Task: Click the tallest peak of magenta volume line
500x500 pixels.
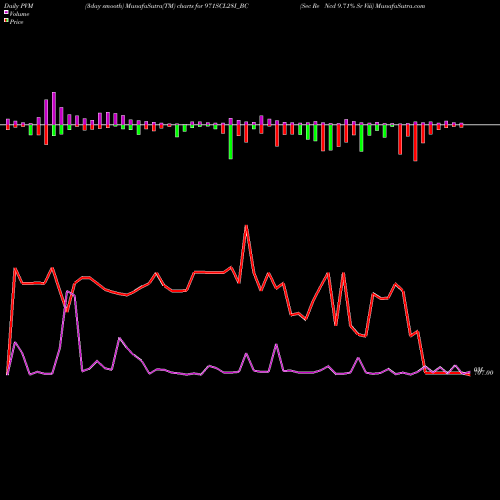Action: pyautogui.click(x=68, y=292)
